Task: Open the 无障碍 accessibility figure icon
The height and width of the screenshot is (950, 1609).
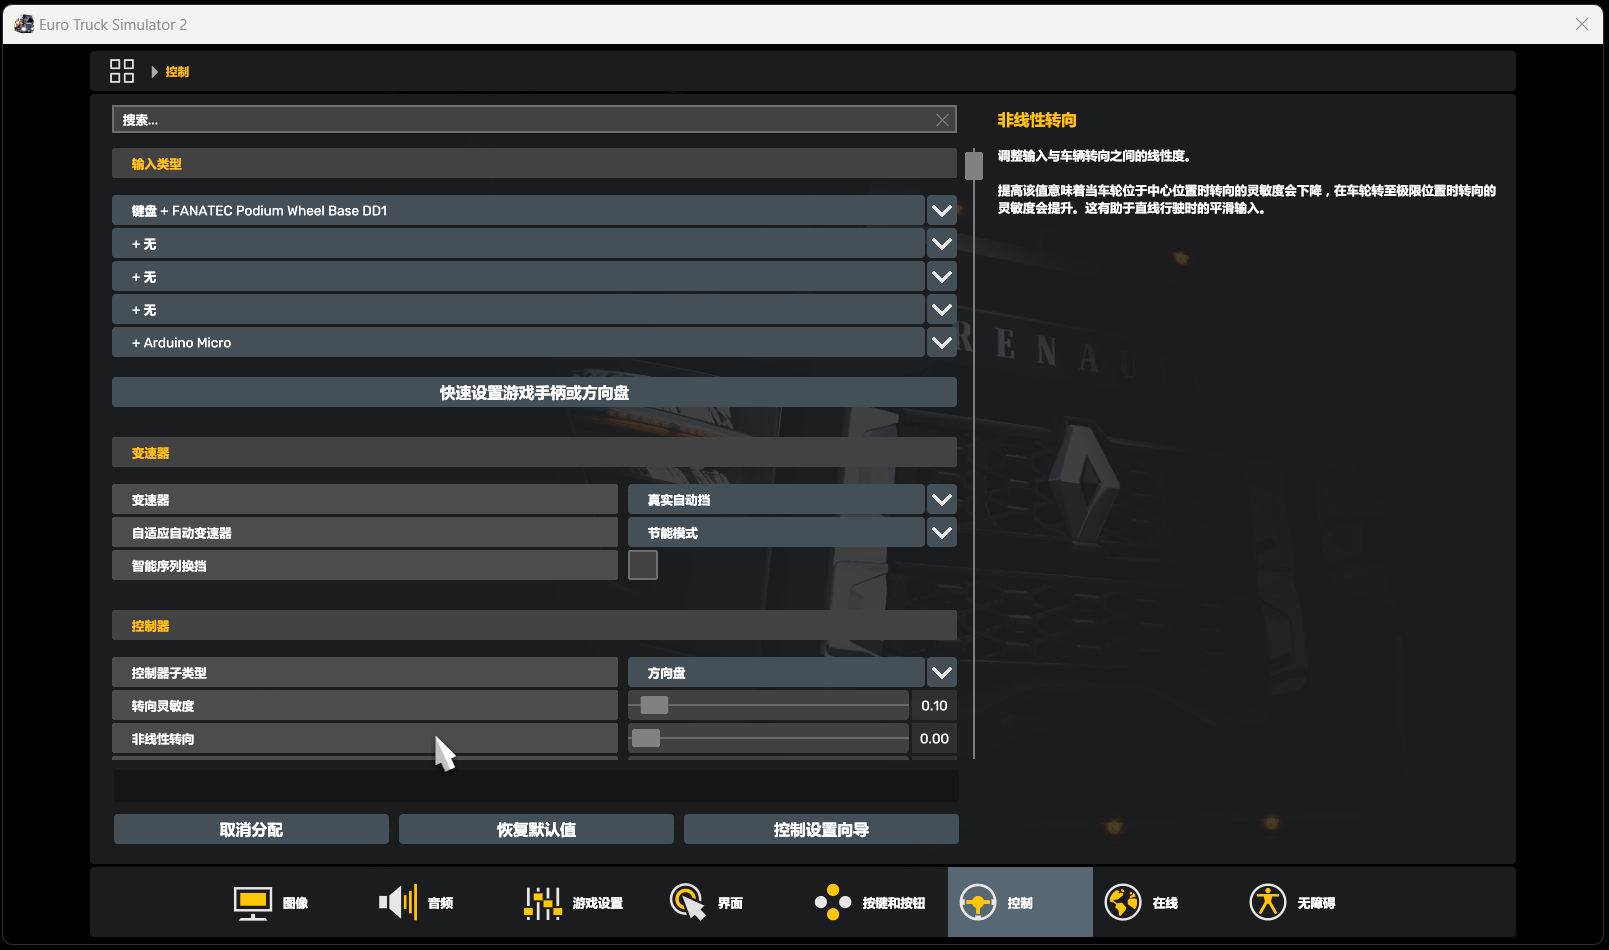Action: click(1267, 903)
